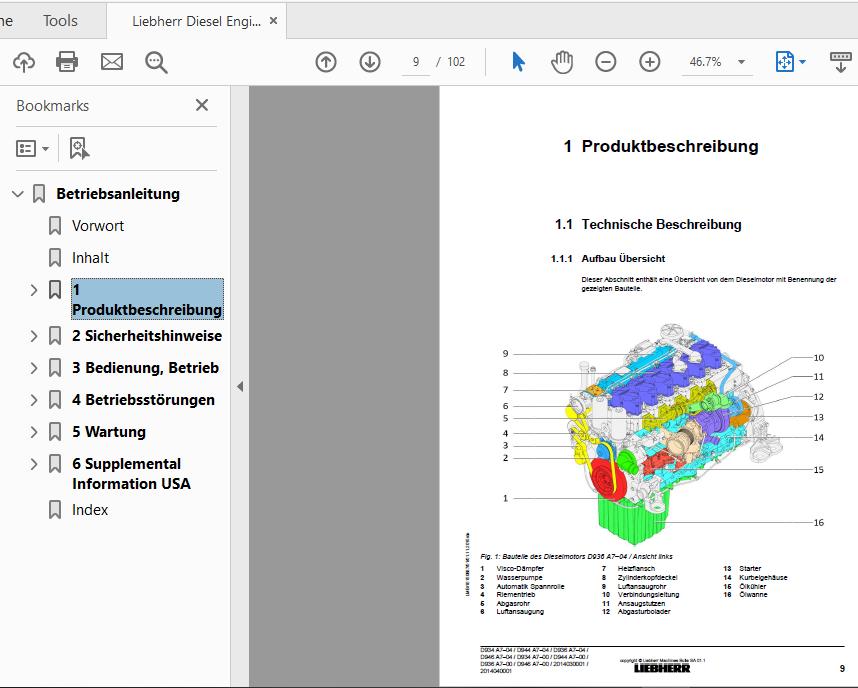The width and height of the screenshot is (858, 688).
Task: Switch to the Tools tab
Action: (x=60, y=21)
